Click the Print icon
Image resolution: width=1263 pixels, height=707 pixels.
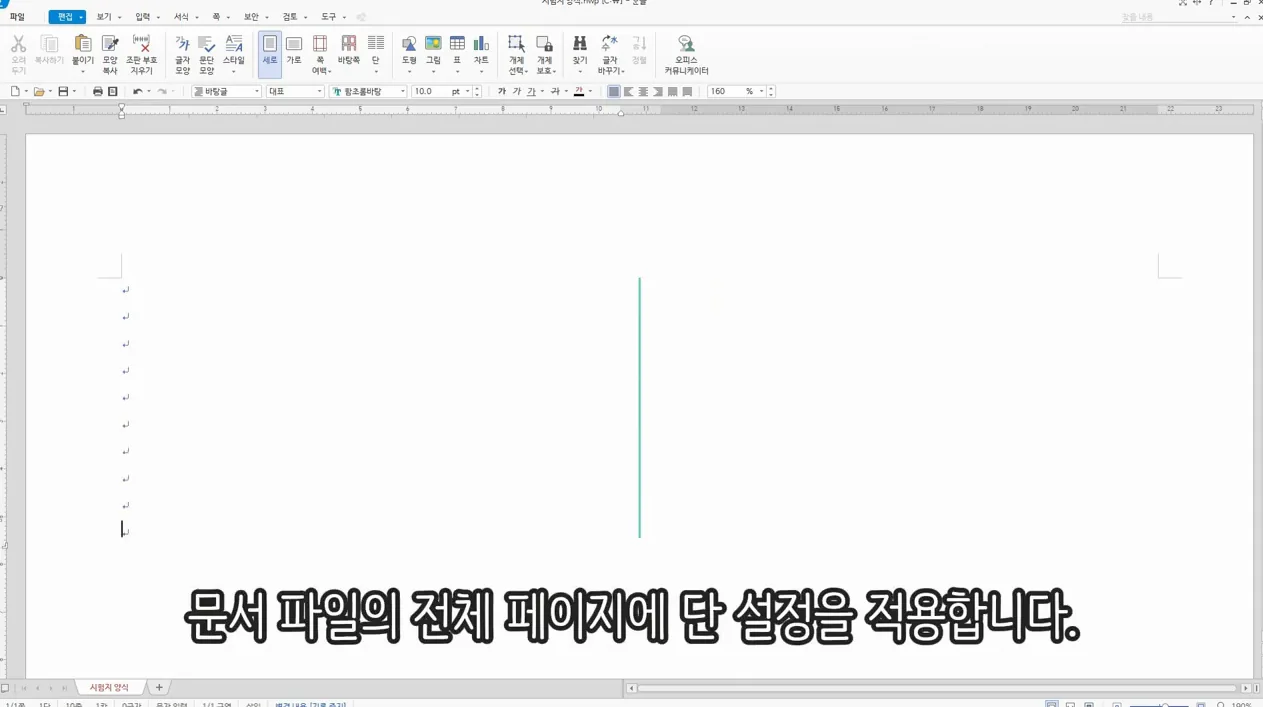click(x=98, y=91)
